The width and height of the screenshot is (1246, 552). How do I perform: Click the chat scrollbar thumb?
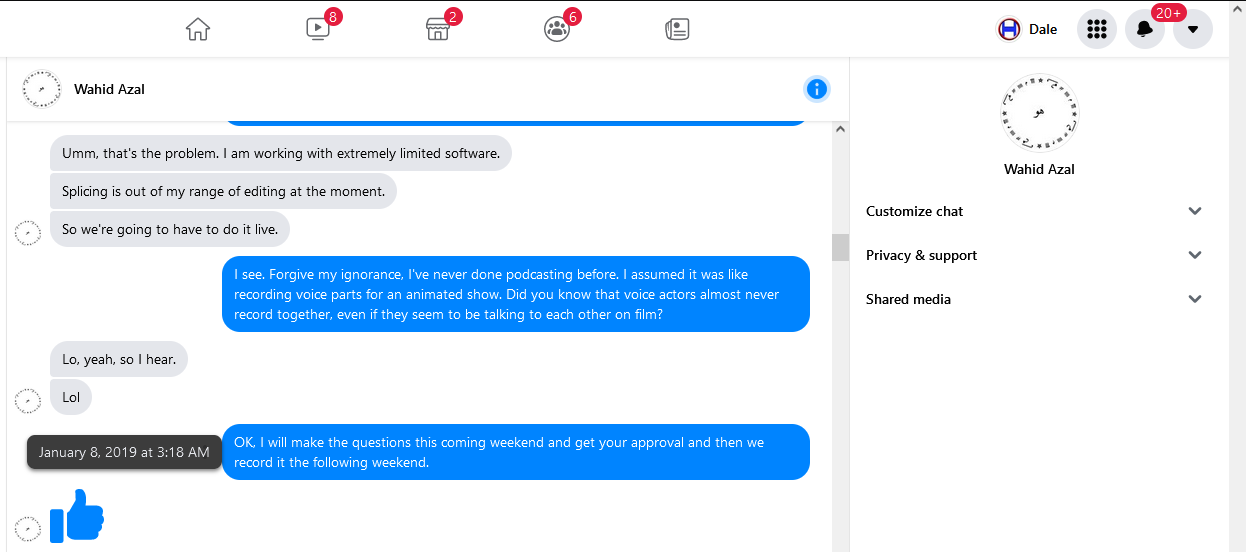click(x=840, y=247)
